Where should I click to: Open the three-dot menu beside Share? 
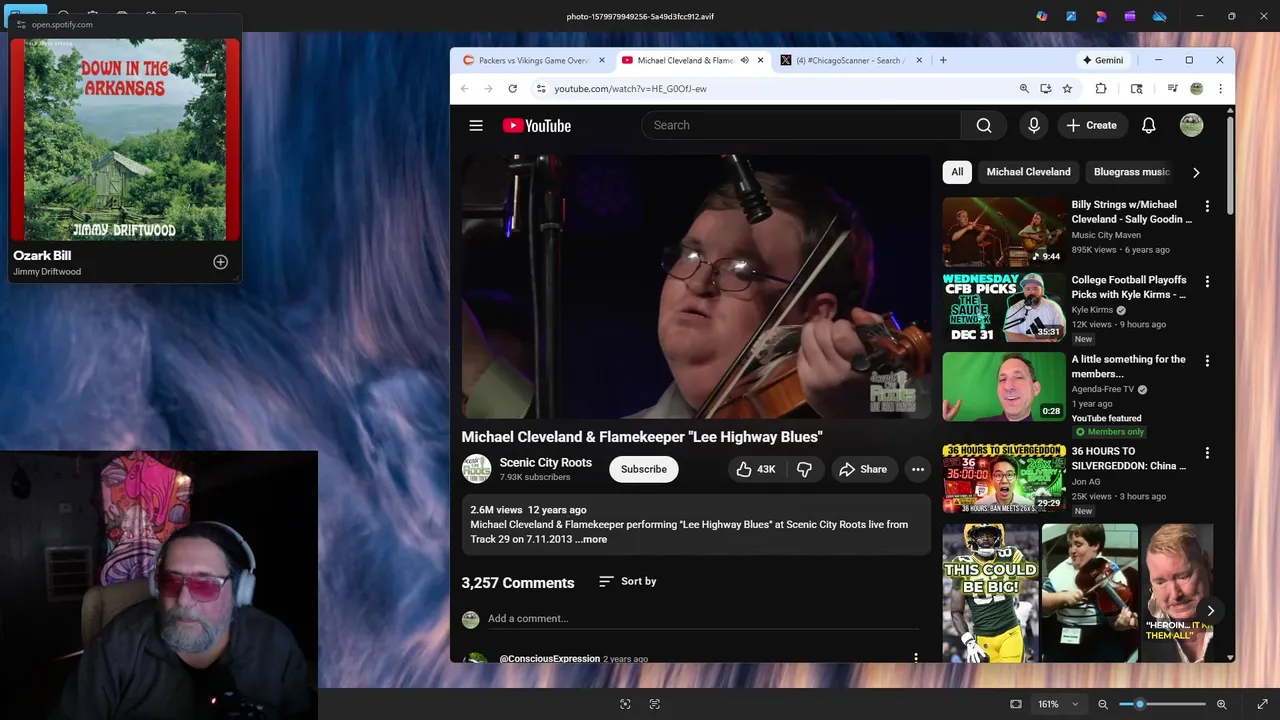(x=917, y=469)
